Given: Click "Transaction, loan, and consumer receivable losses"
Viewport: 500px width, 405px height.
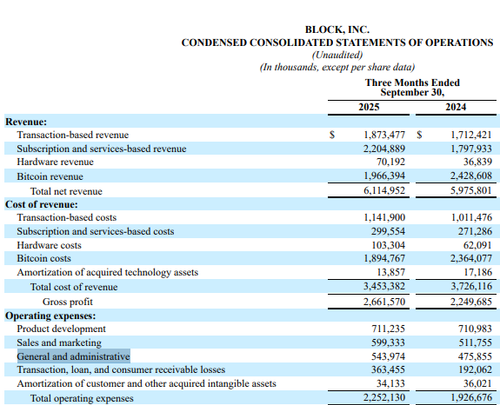Looking at the screenshot, I should click(121, 370).
